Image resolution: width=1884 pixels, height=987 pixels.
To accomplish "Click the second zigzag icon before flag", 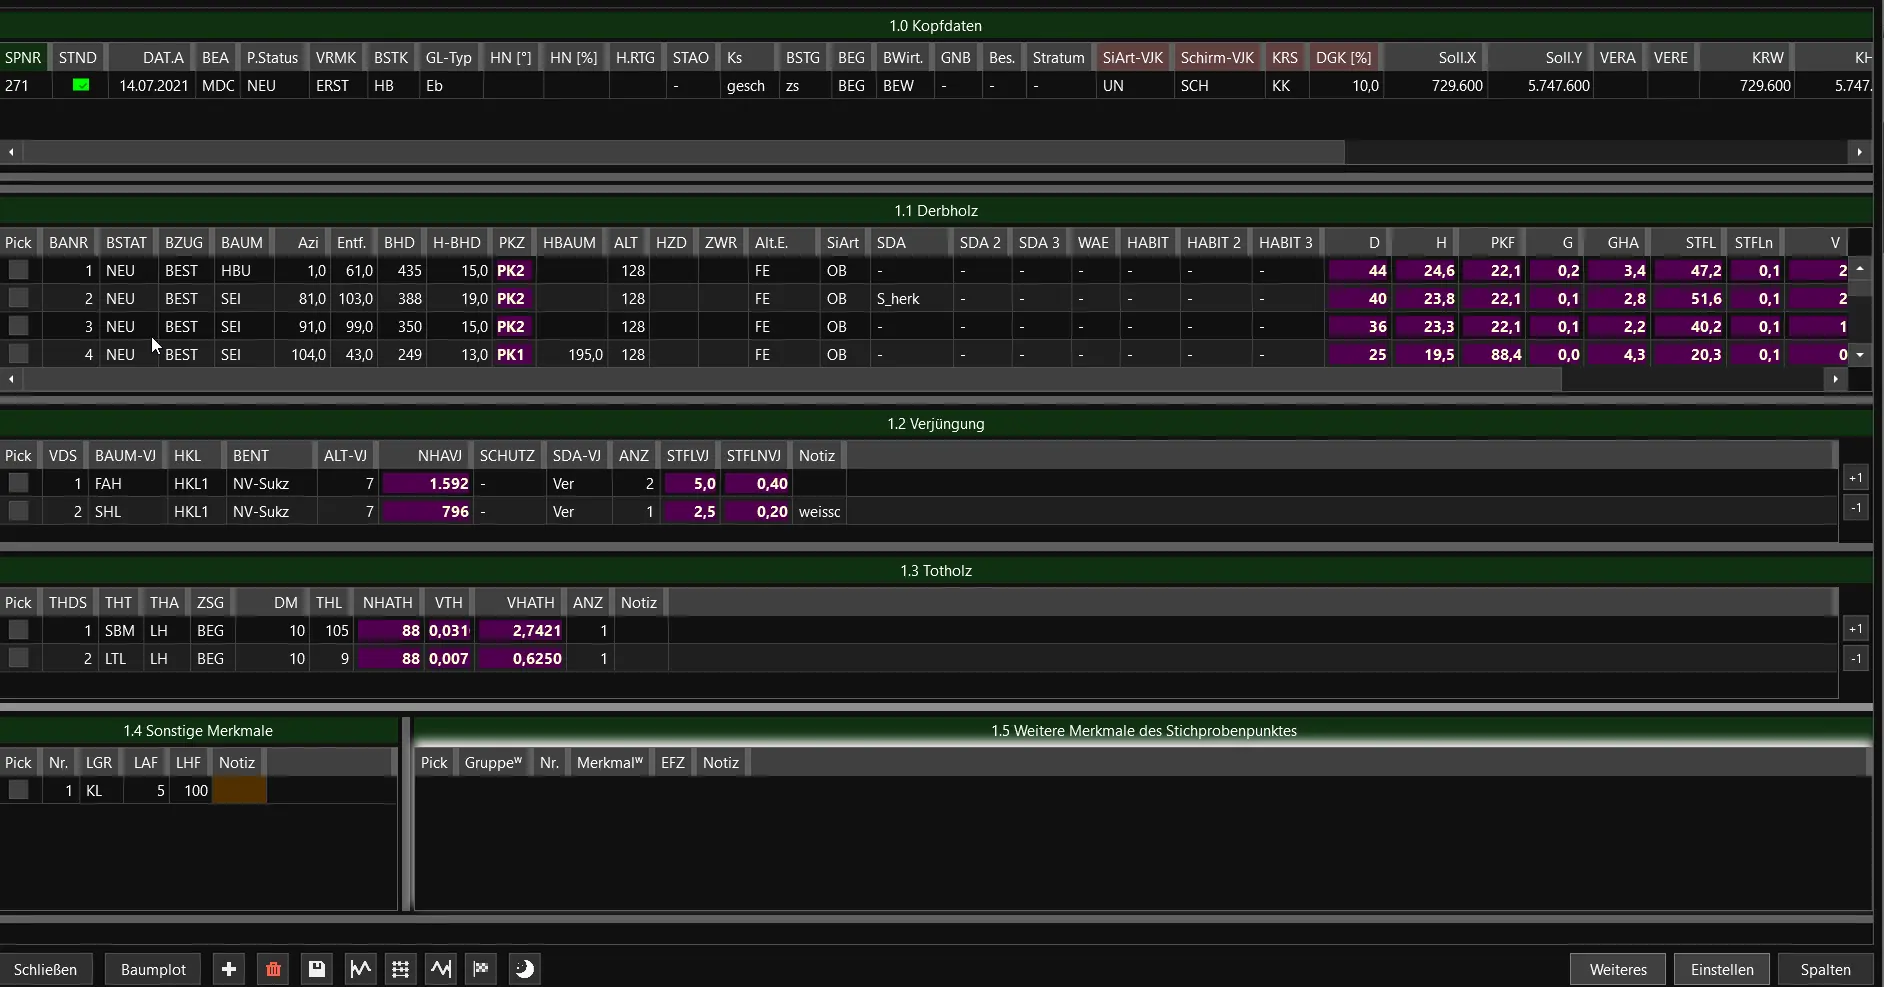I will [x=440, y=969].
